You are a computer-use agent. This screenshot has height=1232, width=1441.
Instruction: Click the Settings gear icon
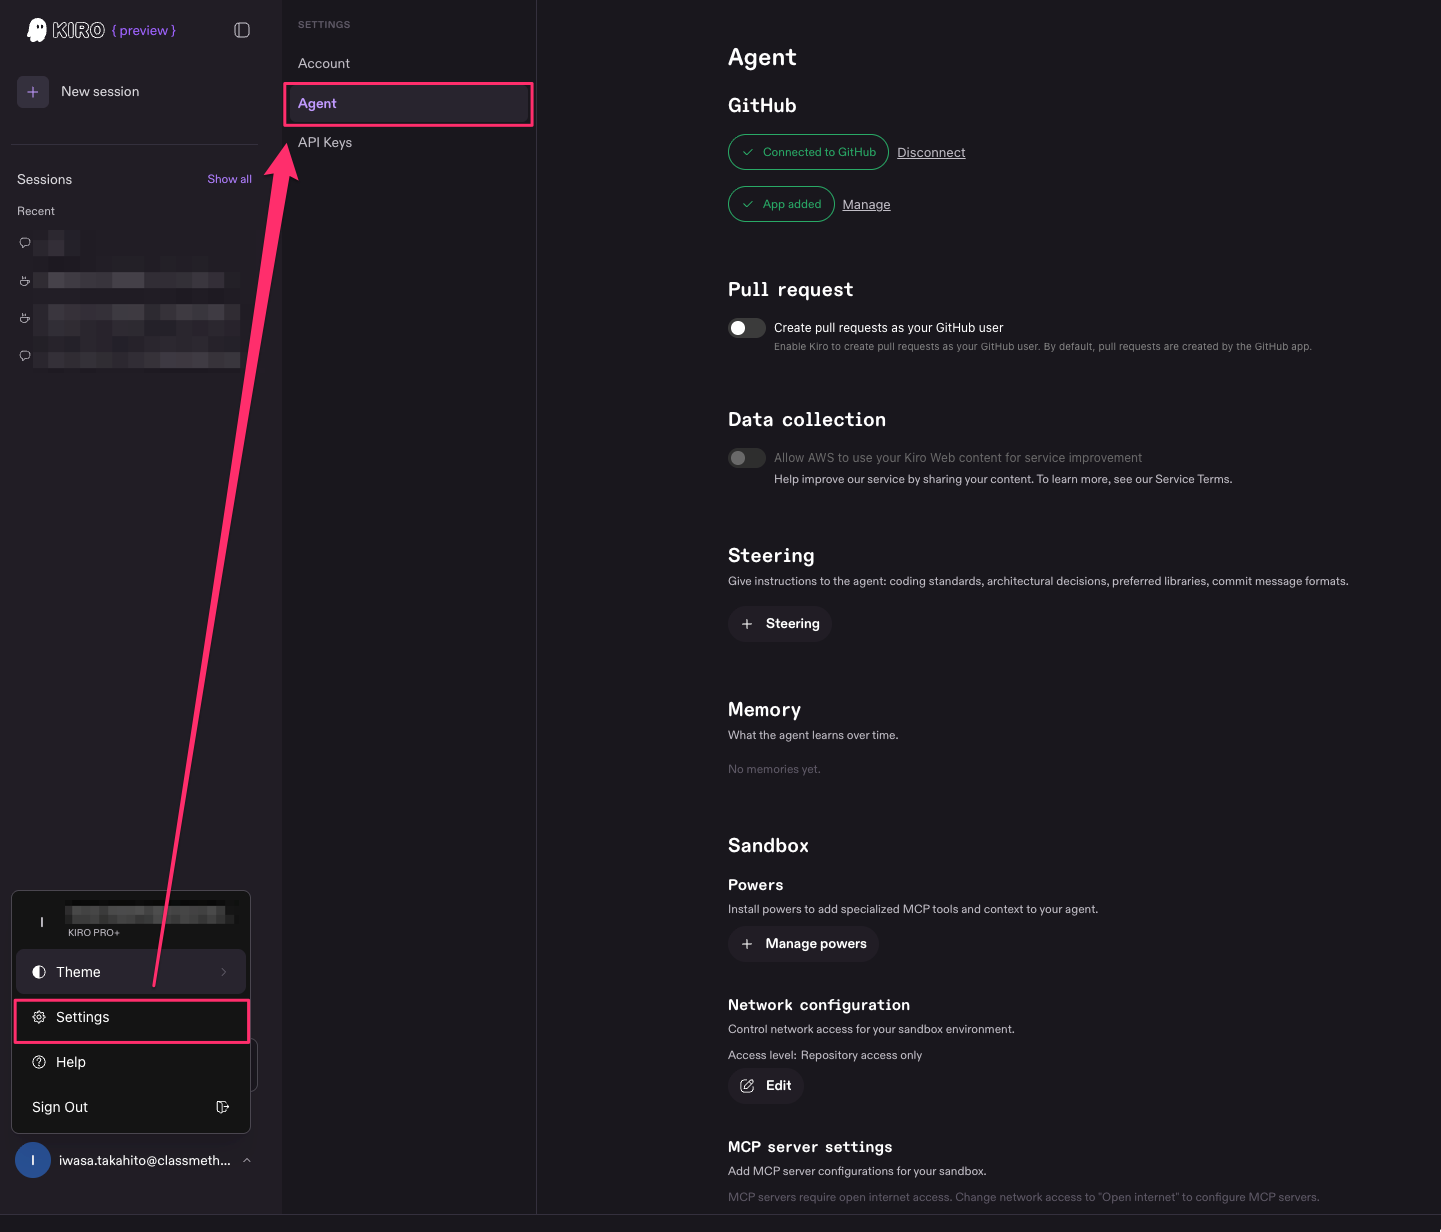point(39,1017)
